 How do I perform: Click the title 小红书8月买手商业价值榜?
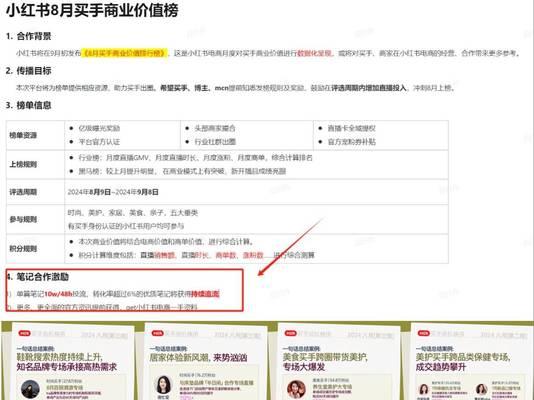pos(92,10)
